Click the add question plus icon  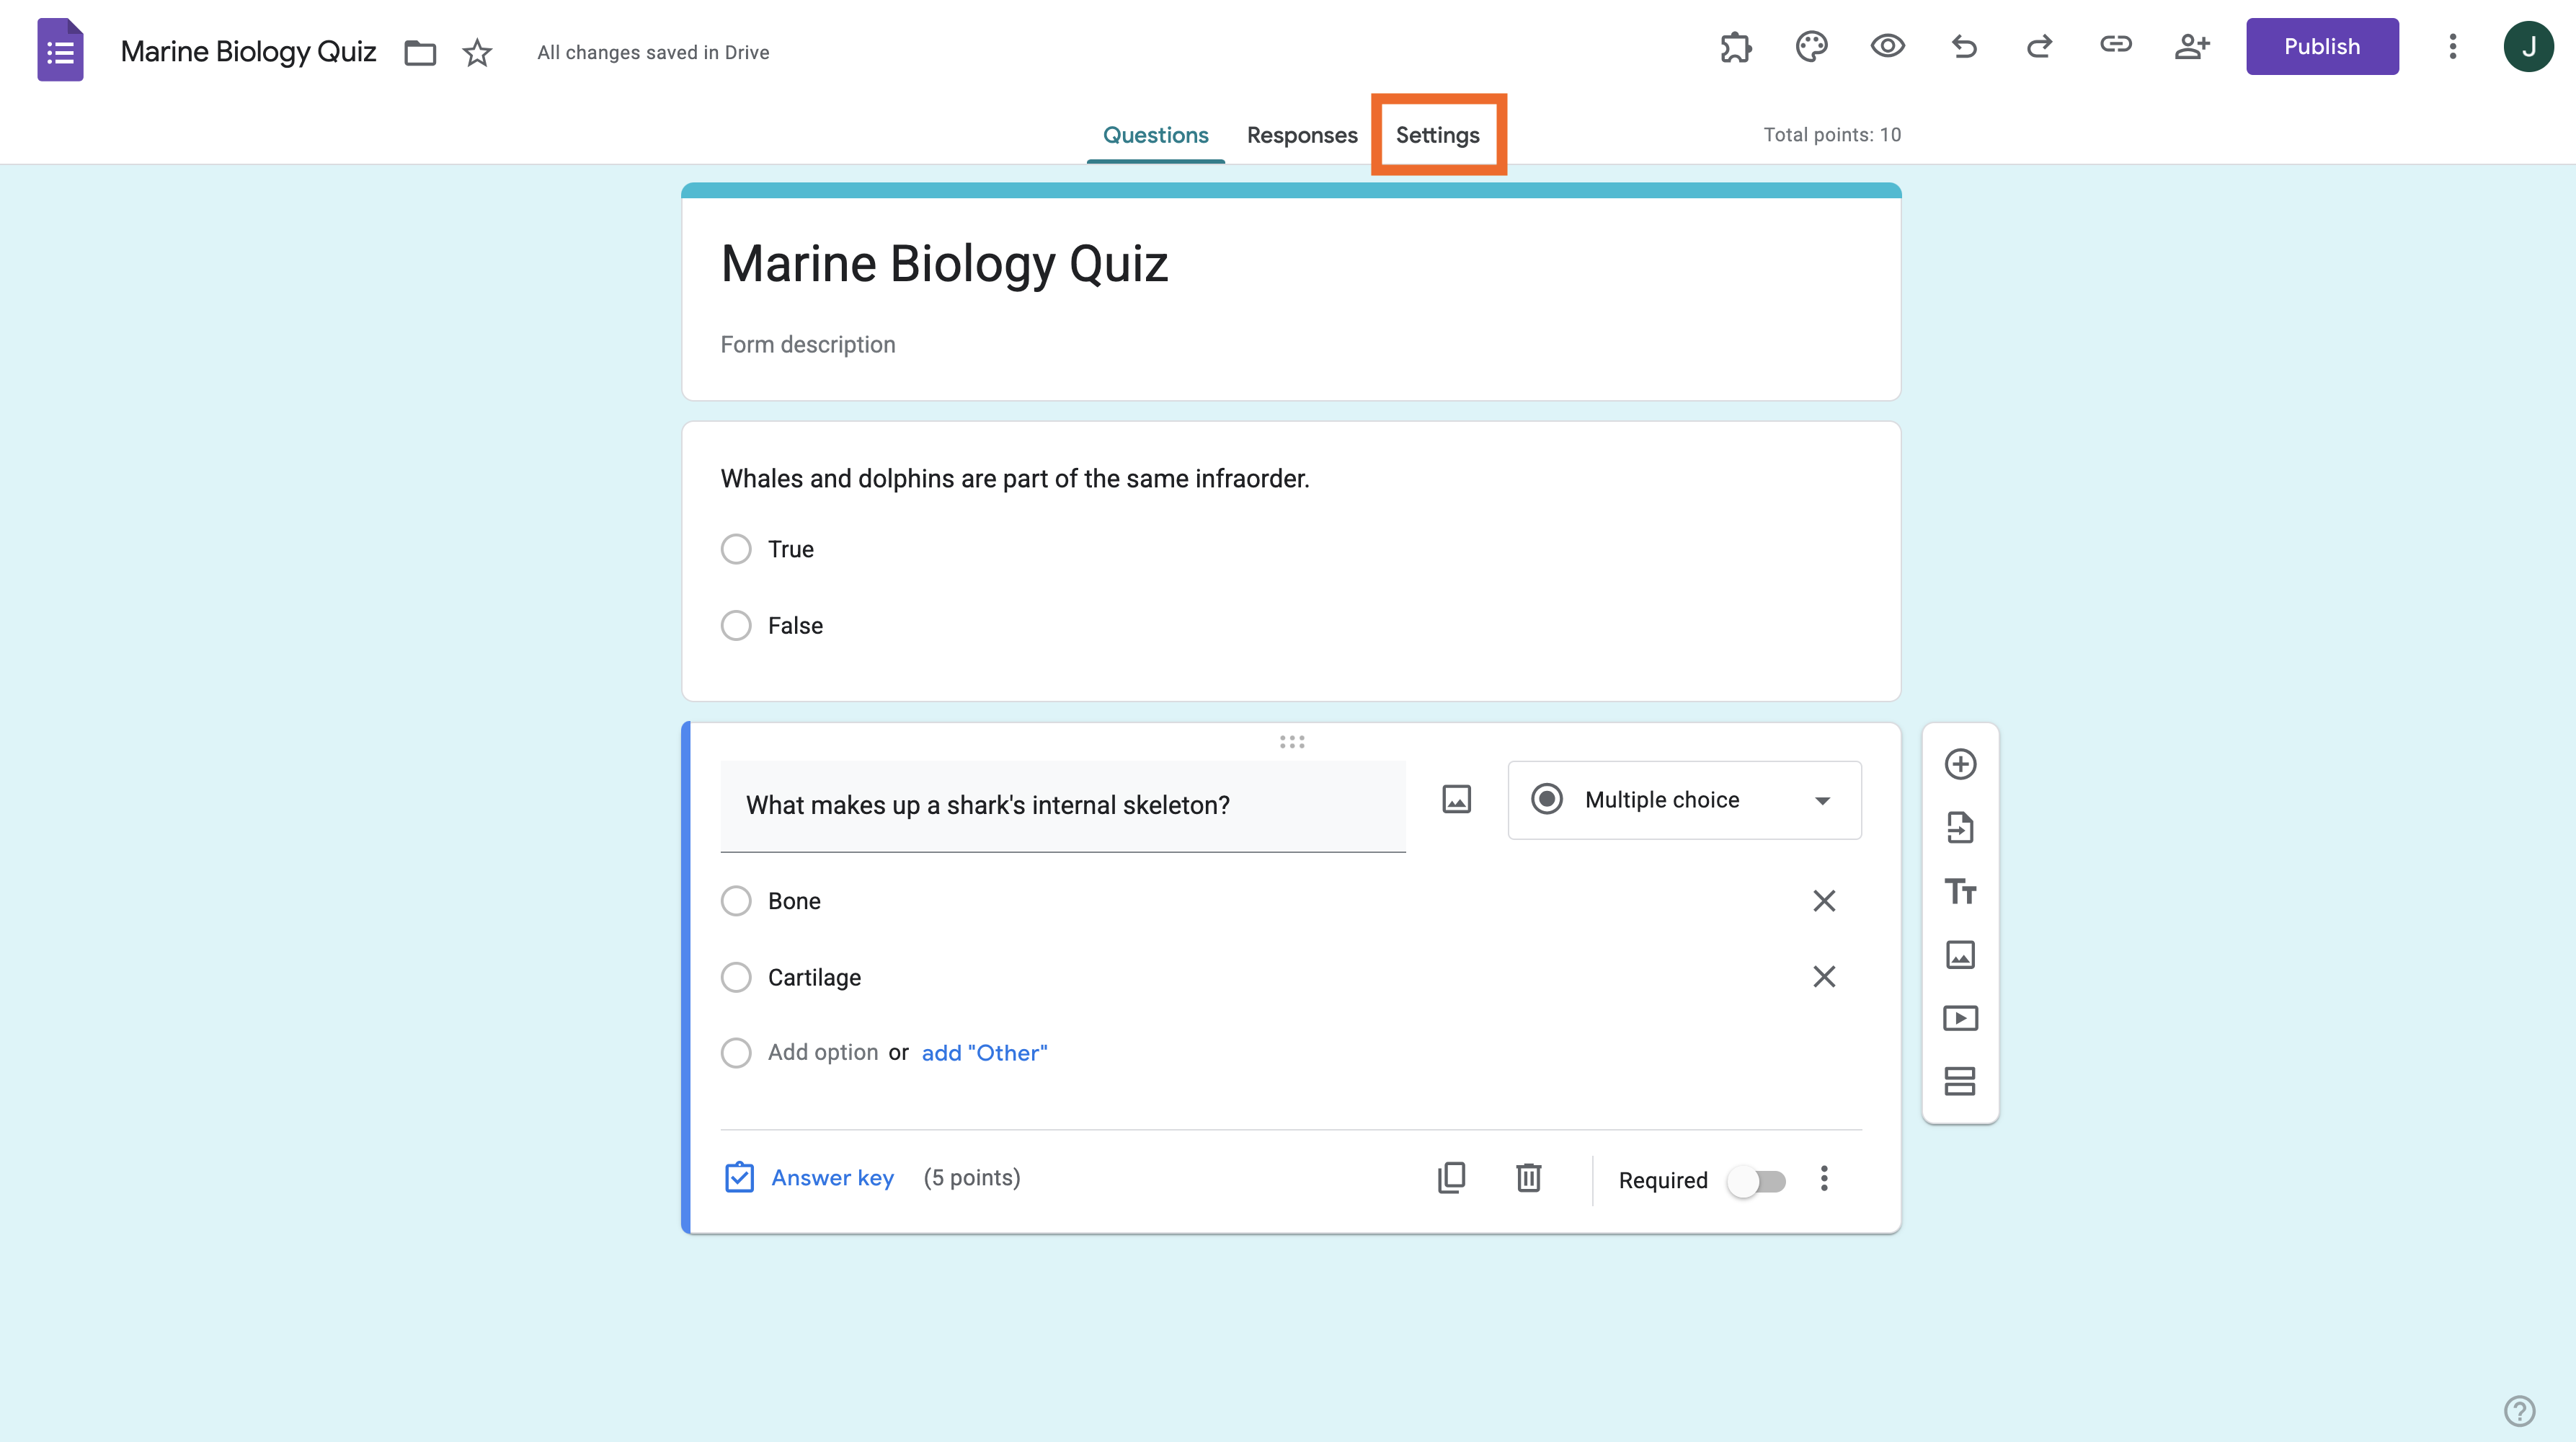click(1960, 765)
